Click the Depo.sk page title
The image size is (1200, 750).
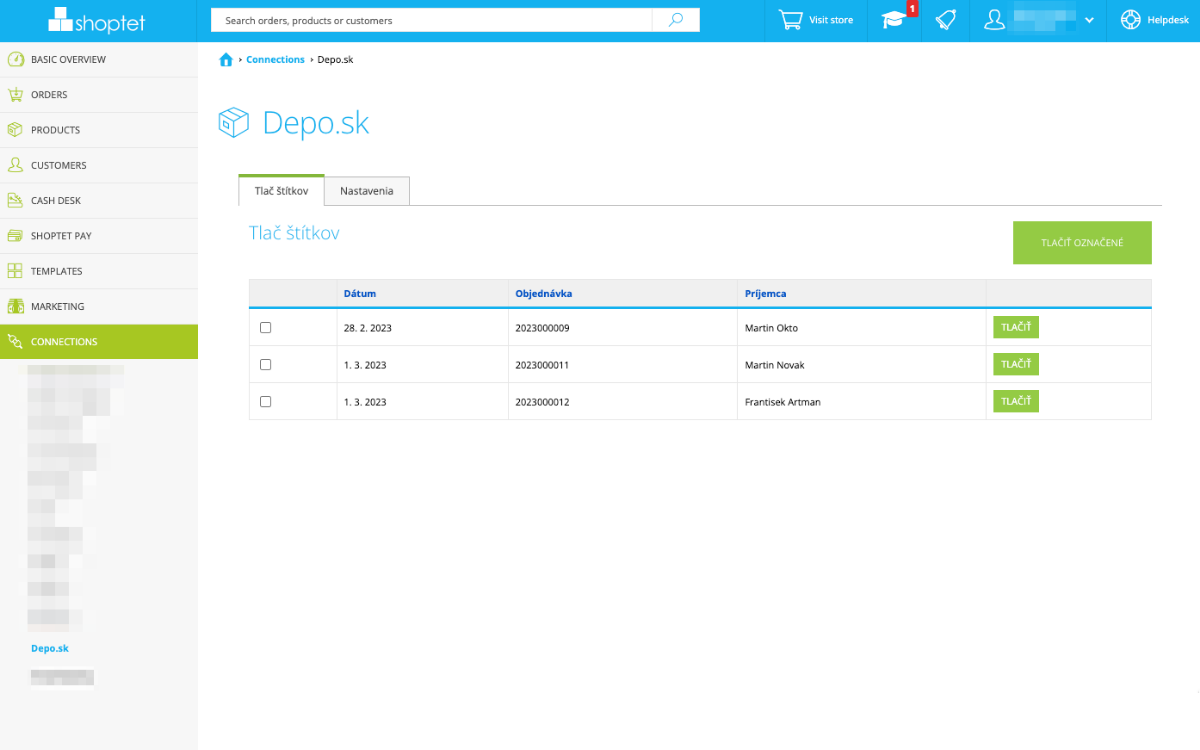tap(316, 123)
